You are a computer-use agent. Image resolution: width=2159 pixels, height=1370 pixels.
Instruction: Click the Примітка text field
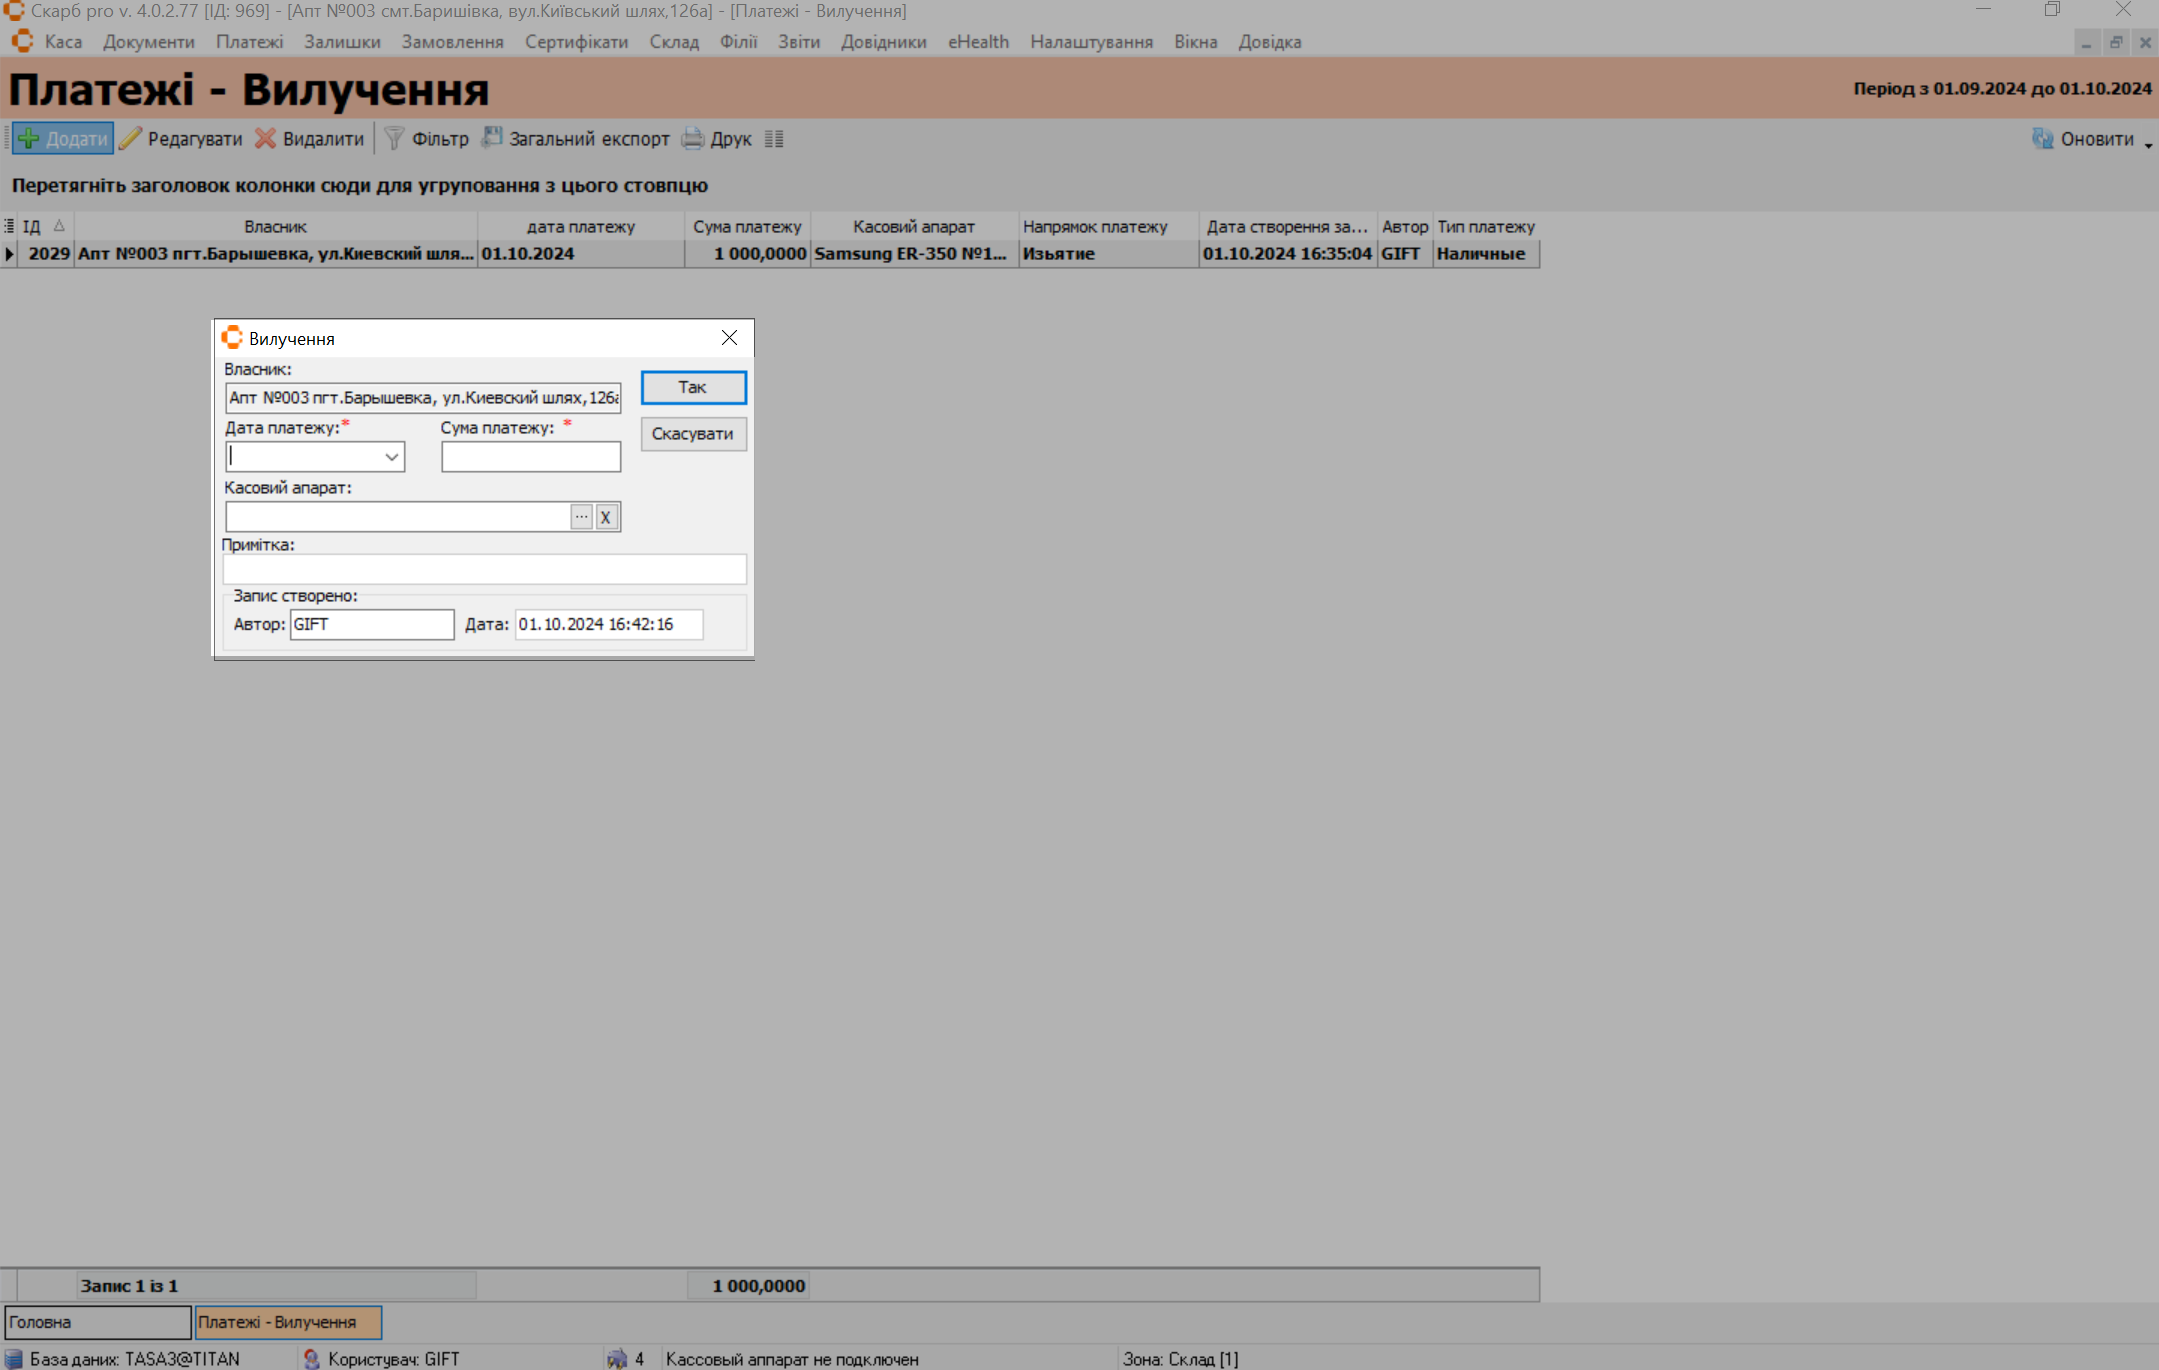click(484, 569)
